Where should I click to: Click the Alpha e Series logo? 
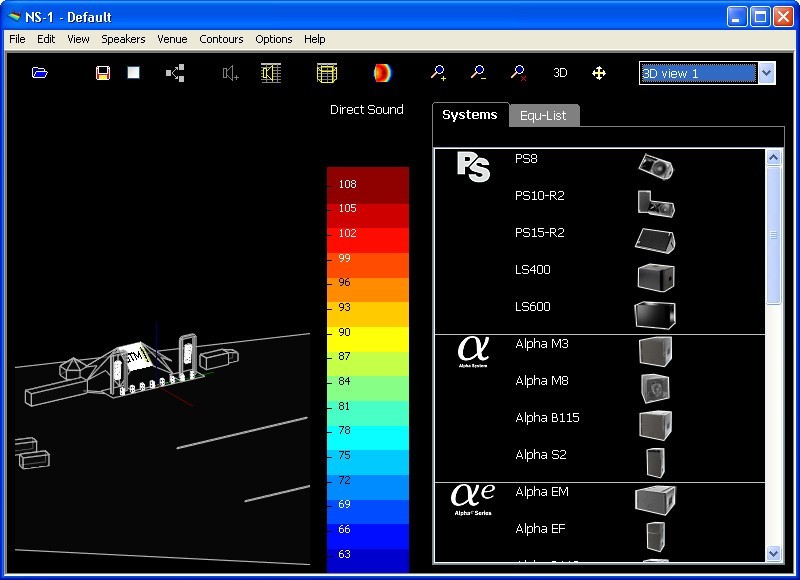tap(472, 498)
